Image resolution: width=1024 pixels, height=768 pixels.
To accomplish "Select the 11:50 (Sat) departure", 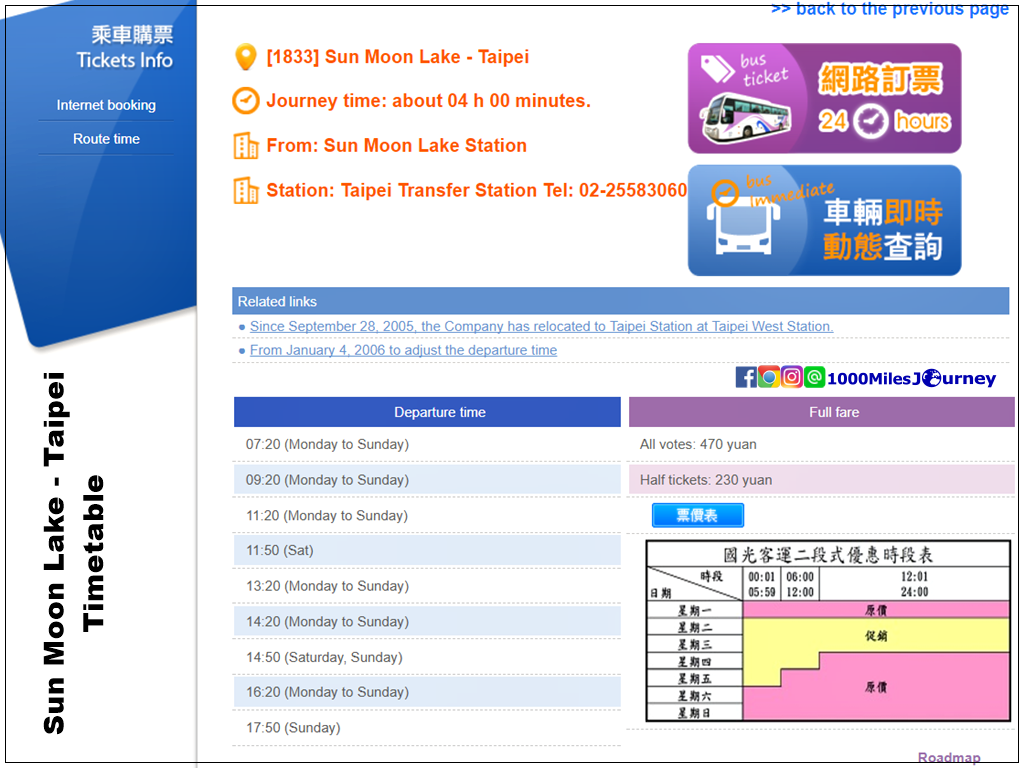I will 427,551.
